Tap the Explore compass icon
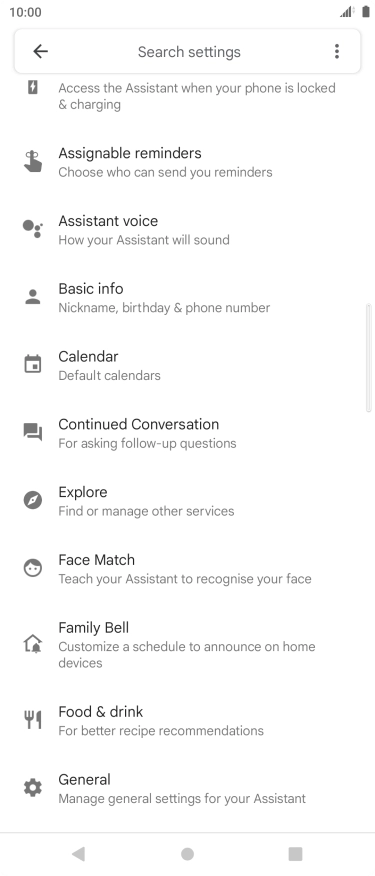Image resolution: width=375 pixels, height=876 pixels. (33, 500)
